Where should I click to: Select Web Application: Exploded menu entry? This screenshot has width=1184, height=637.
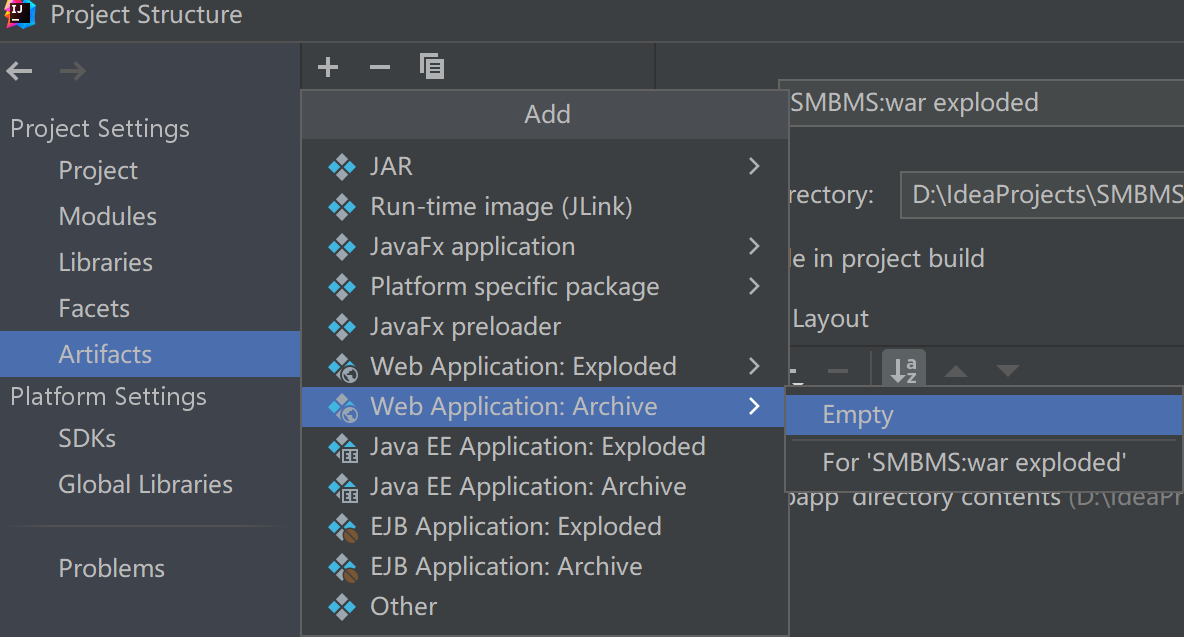point(523,366)
